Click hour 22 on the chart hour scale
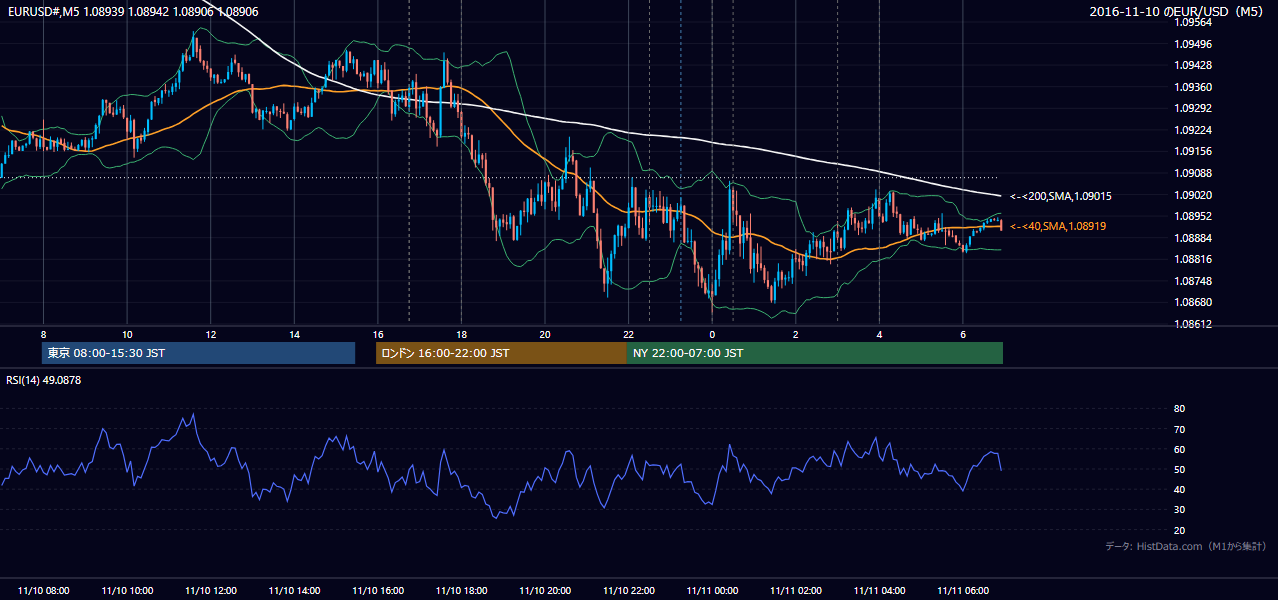The height and width of the screenshot is (600, 1278). click(629, 334)
